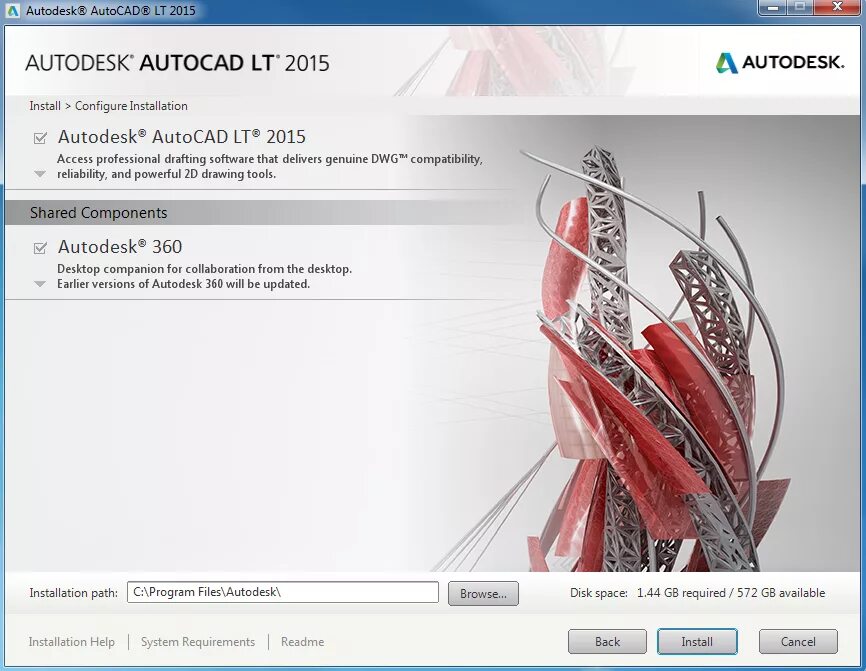
Task: Go Back to the previous step
Action: [607, 642]
